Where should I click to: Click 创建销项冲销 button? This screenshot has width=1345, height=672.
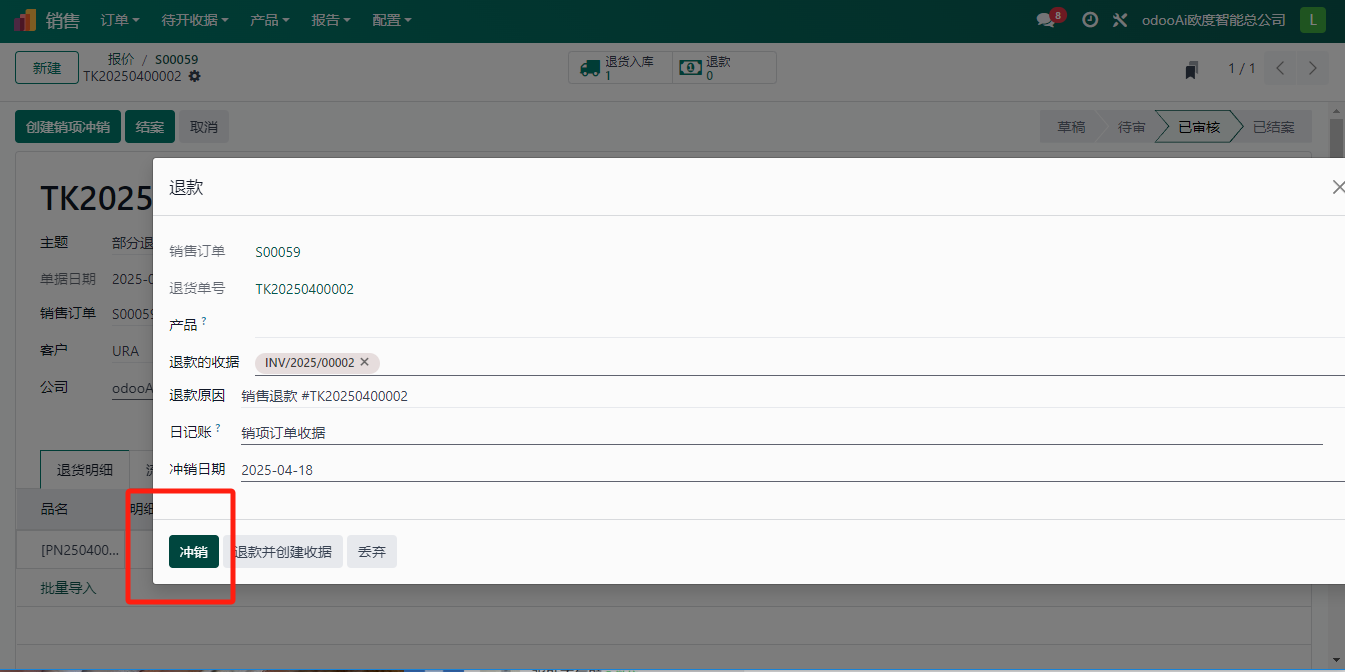coord(68,127)
